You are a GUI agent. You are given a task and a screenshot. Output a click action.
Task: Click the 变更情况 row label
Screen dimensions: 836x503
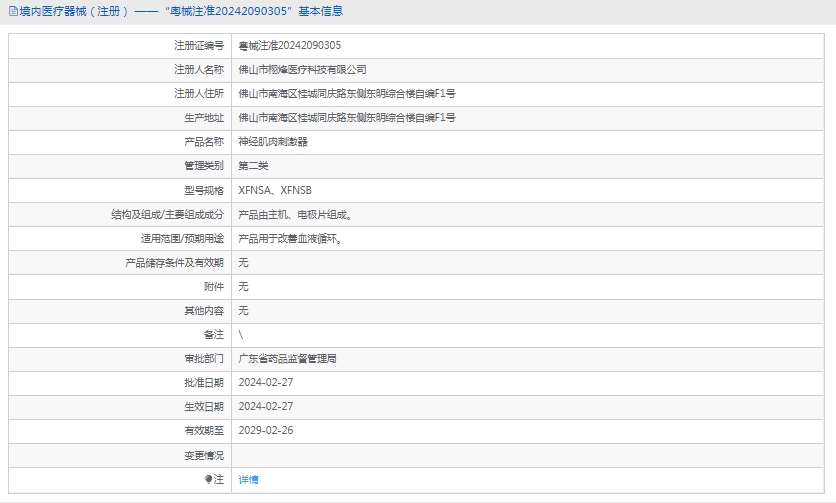[204, 455]
